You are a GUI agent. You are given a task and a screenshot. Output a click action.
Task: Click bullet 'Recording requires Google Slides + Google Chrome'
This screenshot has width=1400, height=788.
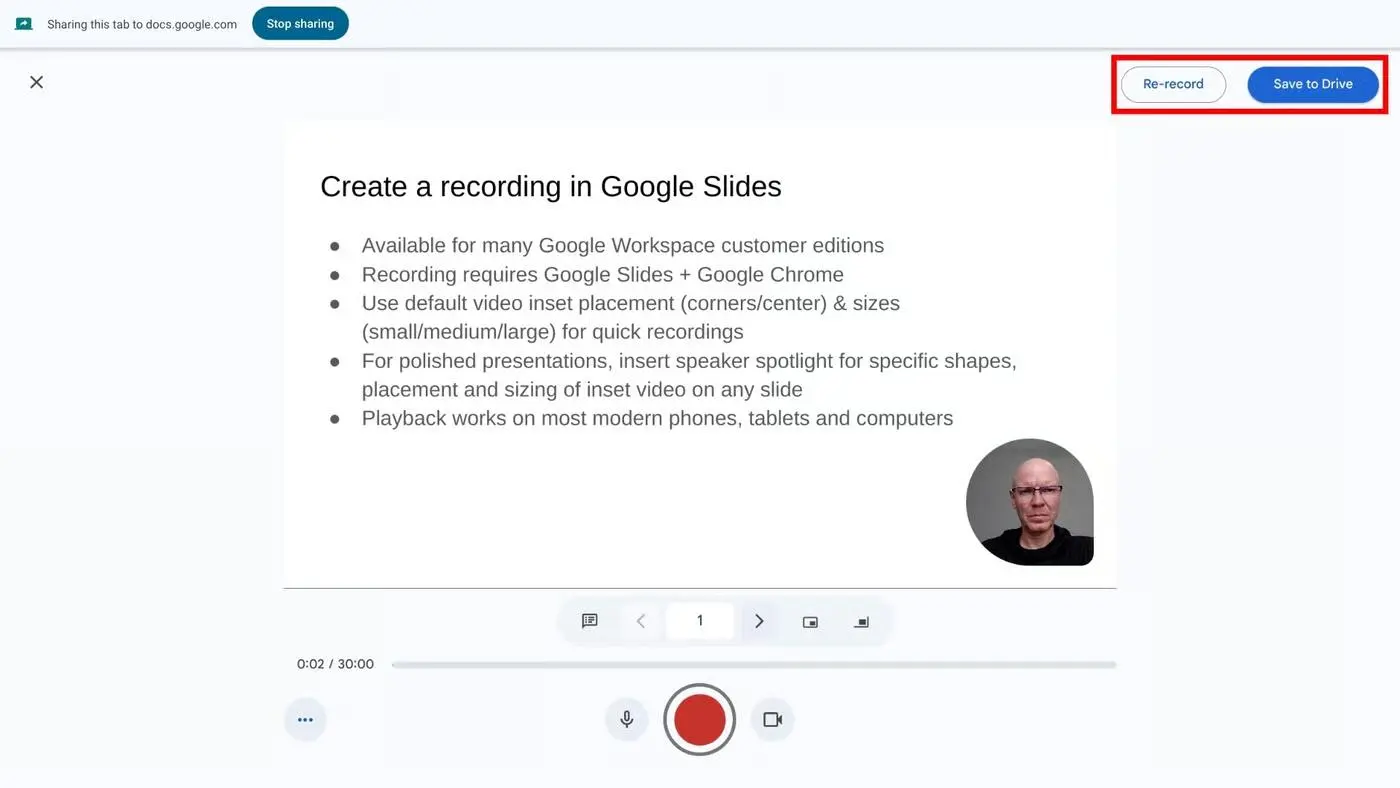pyautogui.click(x=603, y=274)
